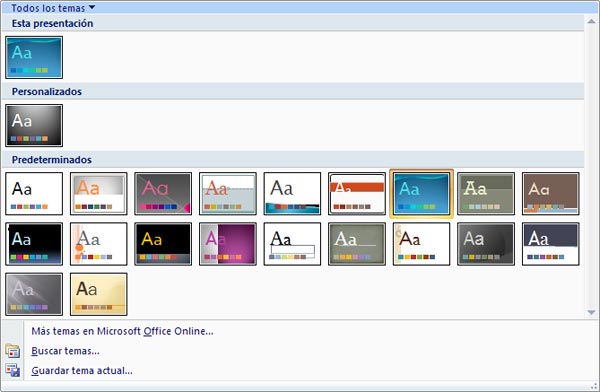
Task: Apply the olive-gray theme with cream serif Aa
Action: (486, 194)
